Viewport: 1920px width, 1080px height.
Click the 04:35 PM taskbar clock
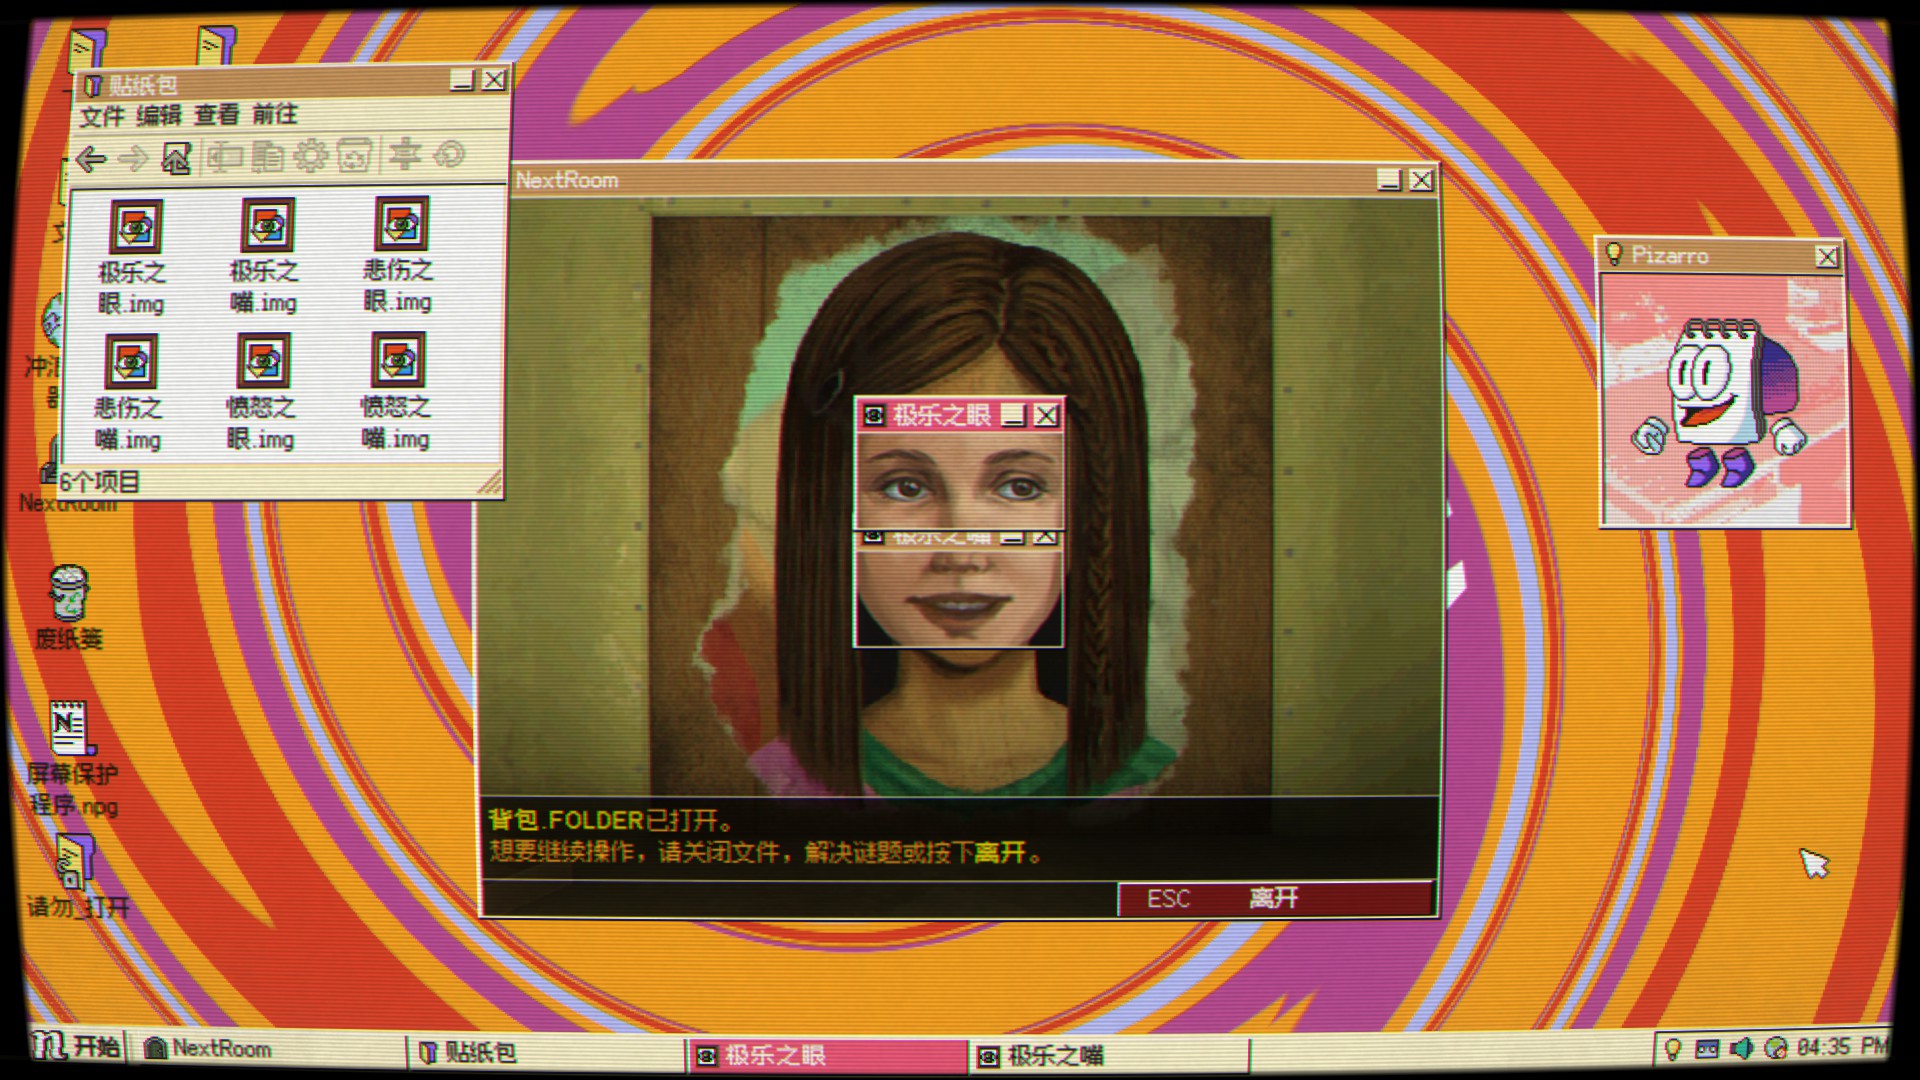pyautogui.click(x=1842, y=1047)
